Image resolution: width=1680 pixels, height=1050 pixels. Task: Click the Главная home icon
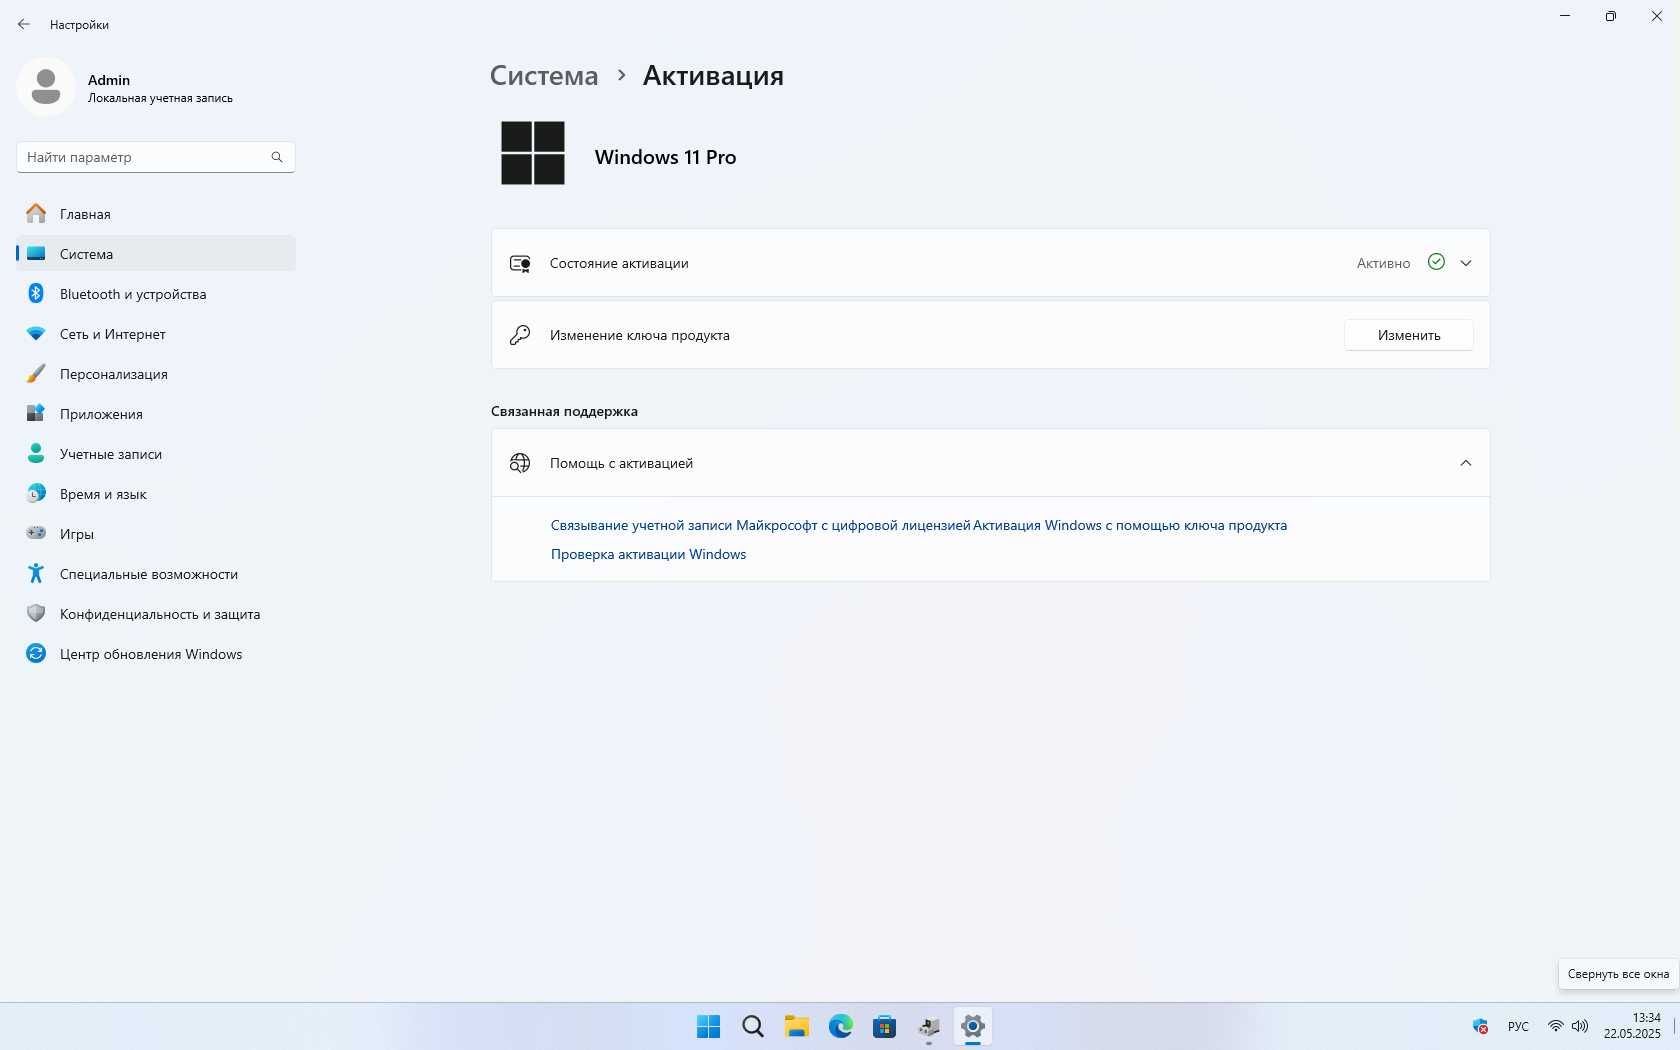coord(36,213)
